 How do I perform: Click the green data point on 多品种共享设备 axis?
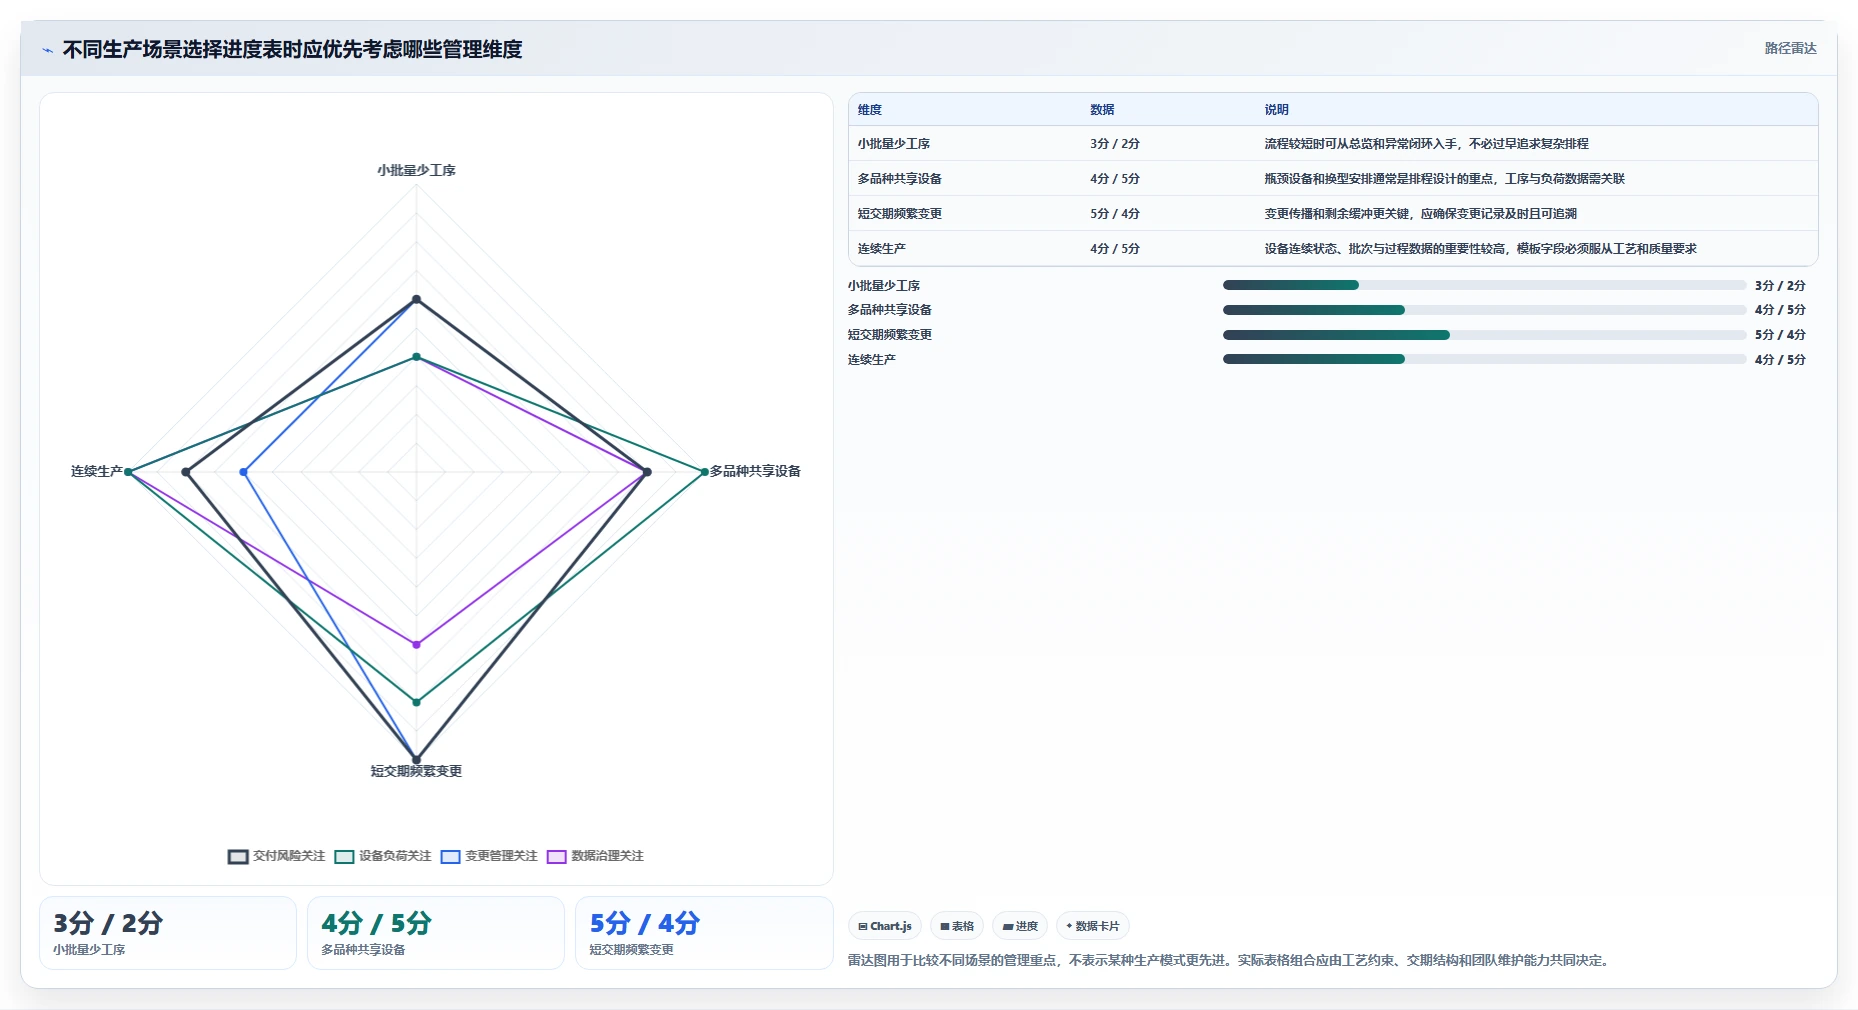point(704,472)
